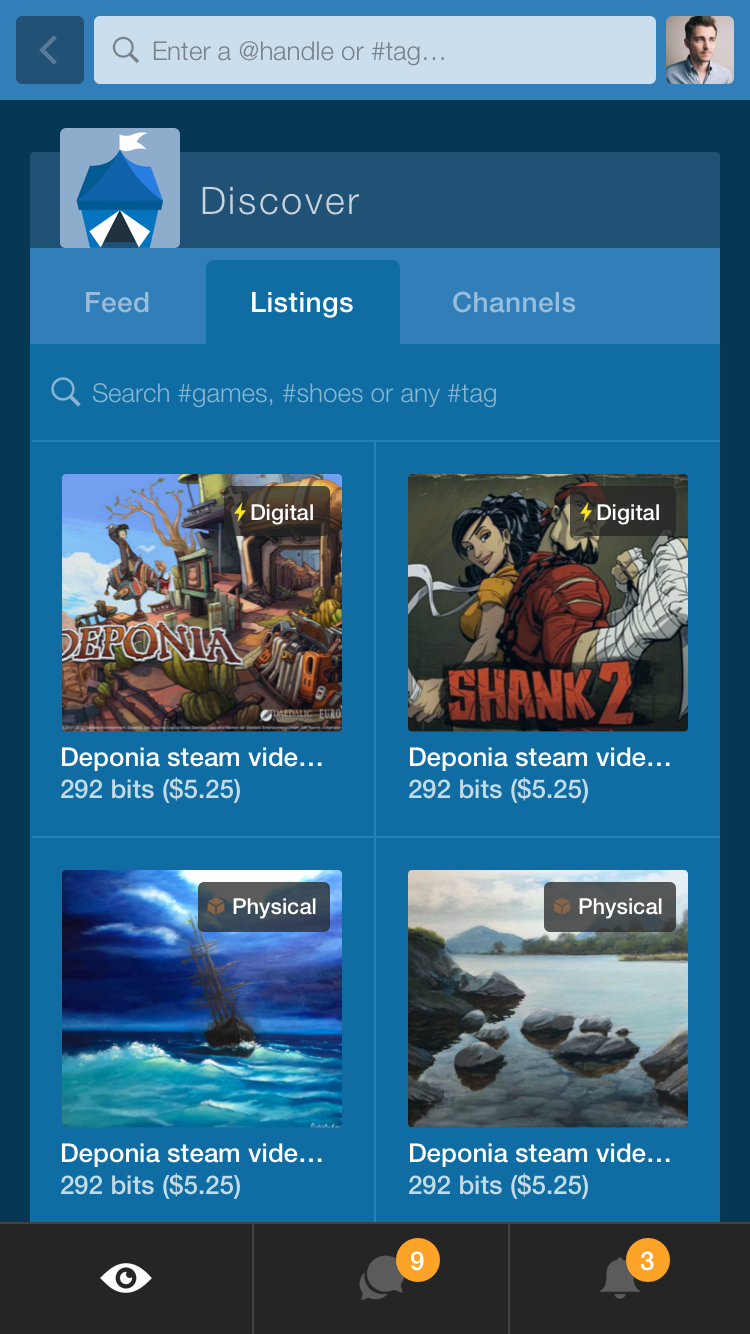The width and height of the screenshot is (750, 1334).
Task: Open listing title under ship painting
Action: click(x=192, y=1154)
